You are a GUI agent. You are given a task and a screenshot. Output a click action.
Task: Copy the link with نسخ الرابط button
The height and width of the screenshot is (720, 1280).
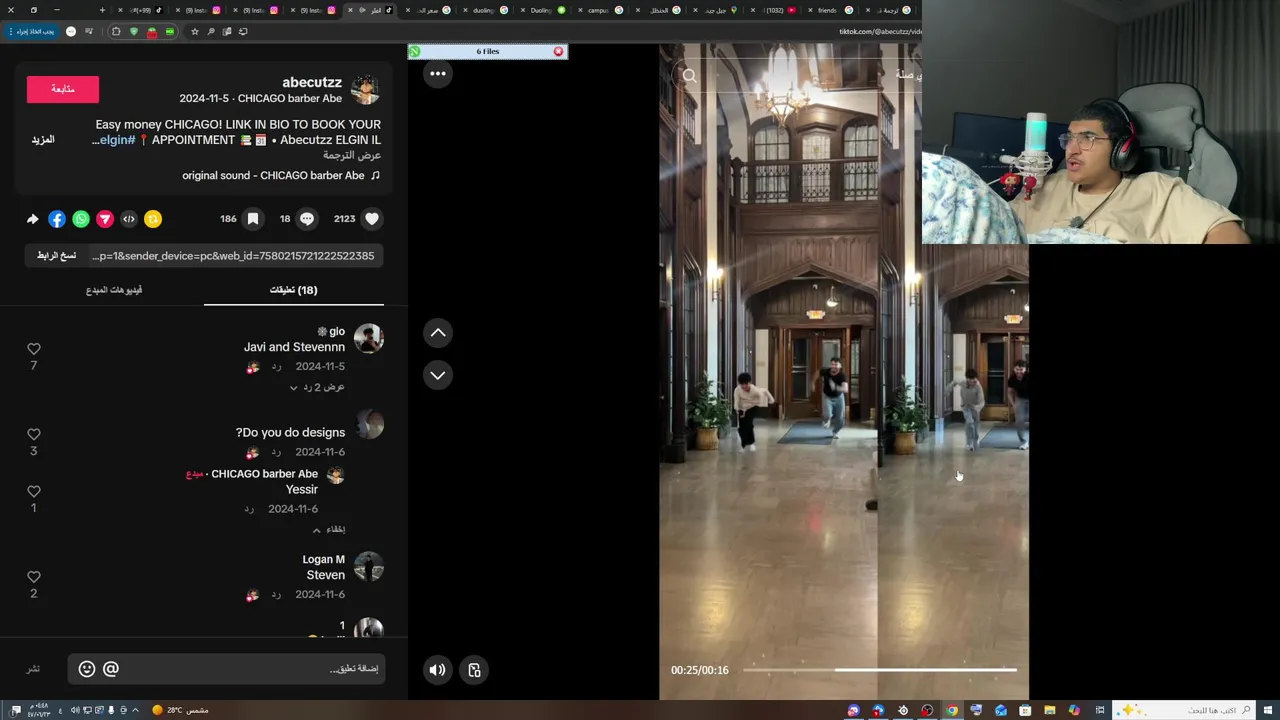(57, 256)
